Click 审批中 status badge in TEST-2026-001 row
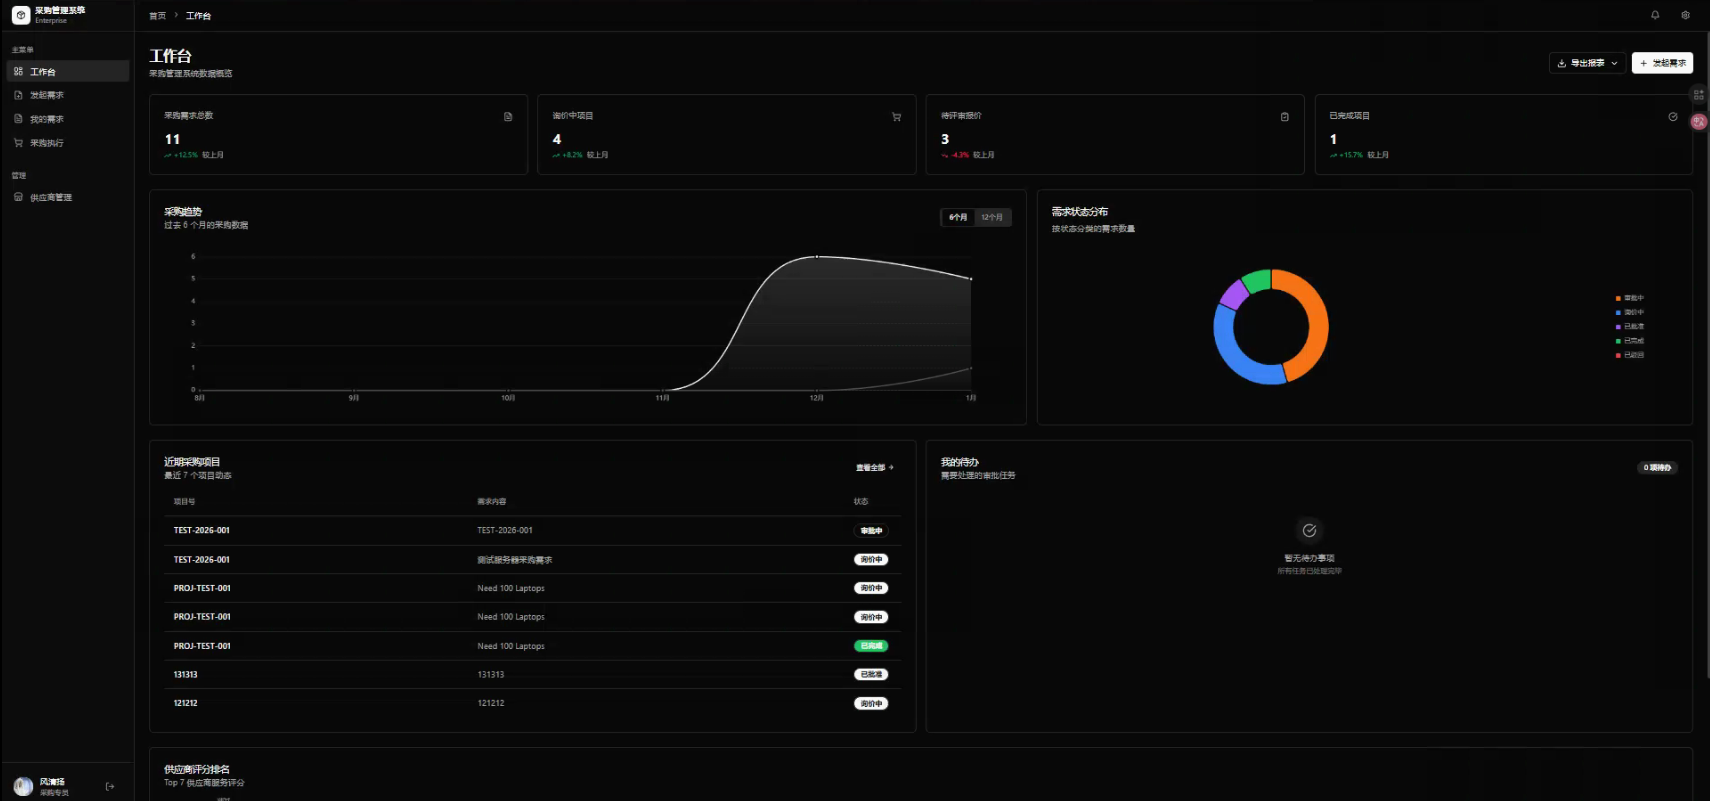This screenshot has height=801, width=1710. (x=871, y=531)
